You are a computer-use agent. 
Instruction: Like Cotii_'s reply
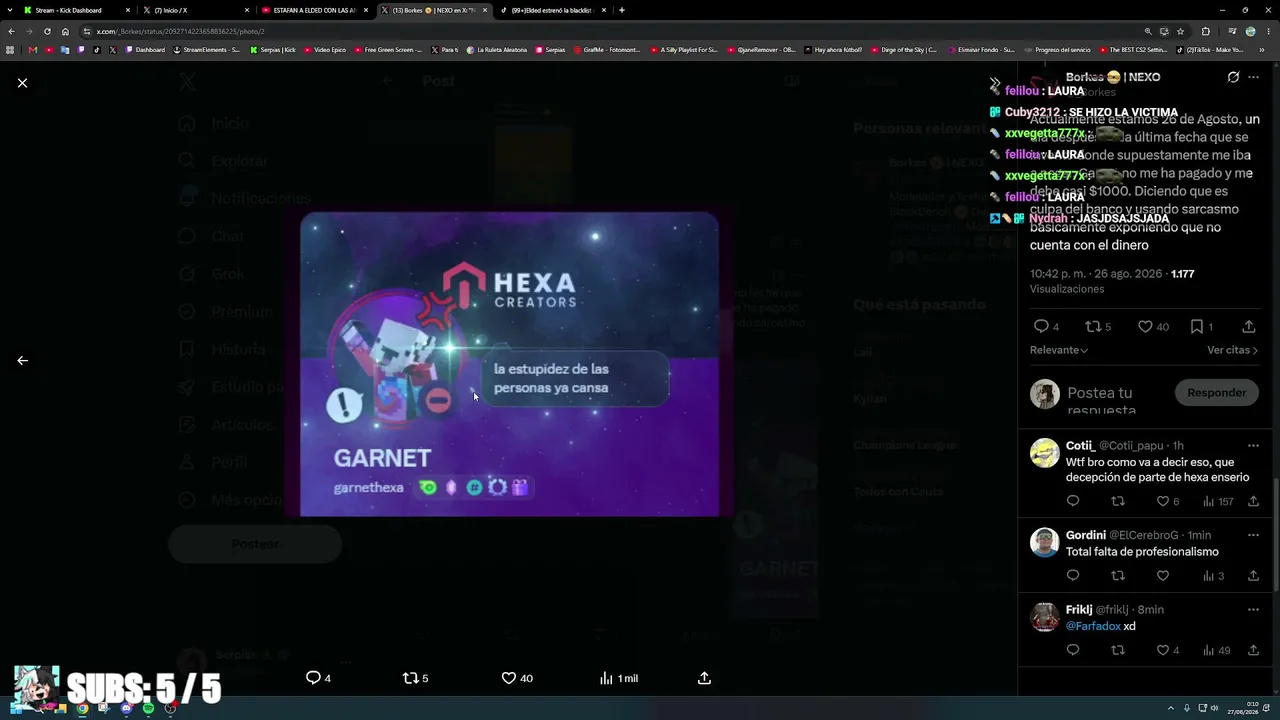[1162, 501]
